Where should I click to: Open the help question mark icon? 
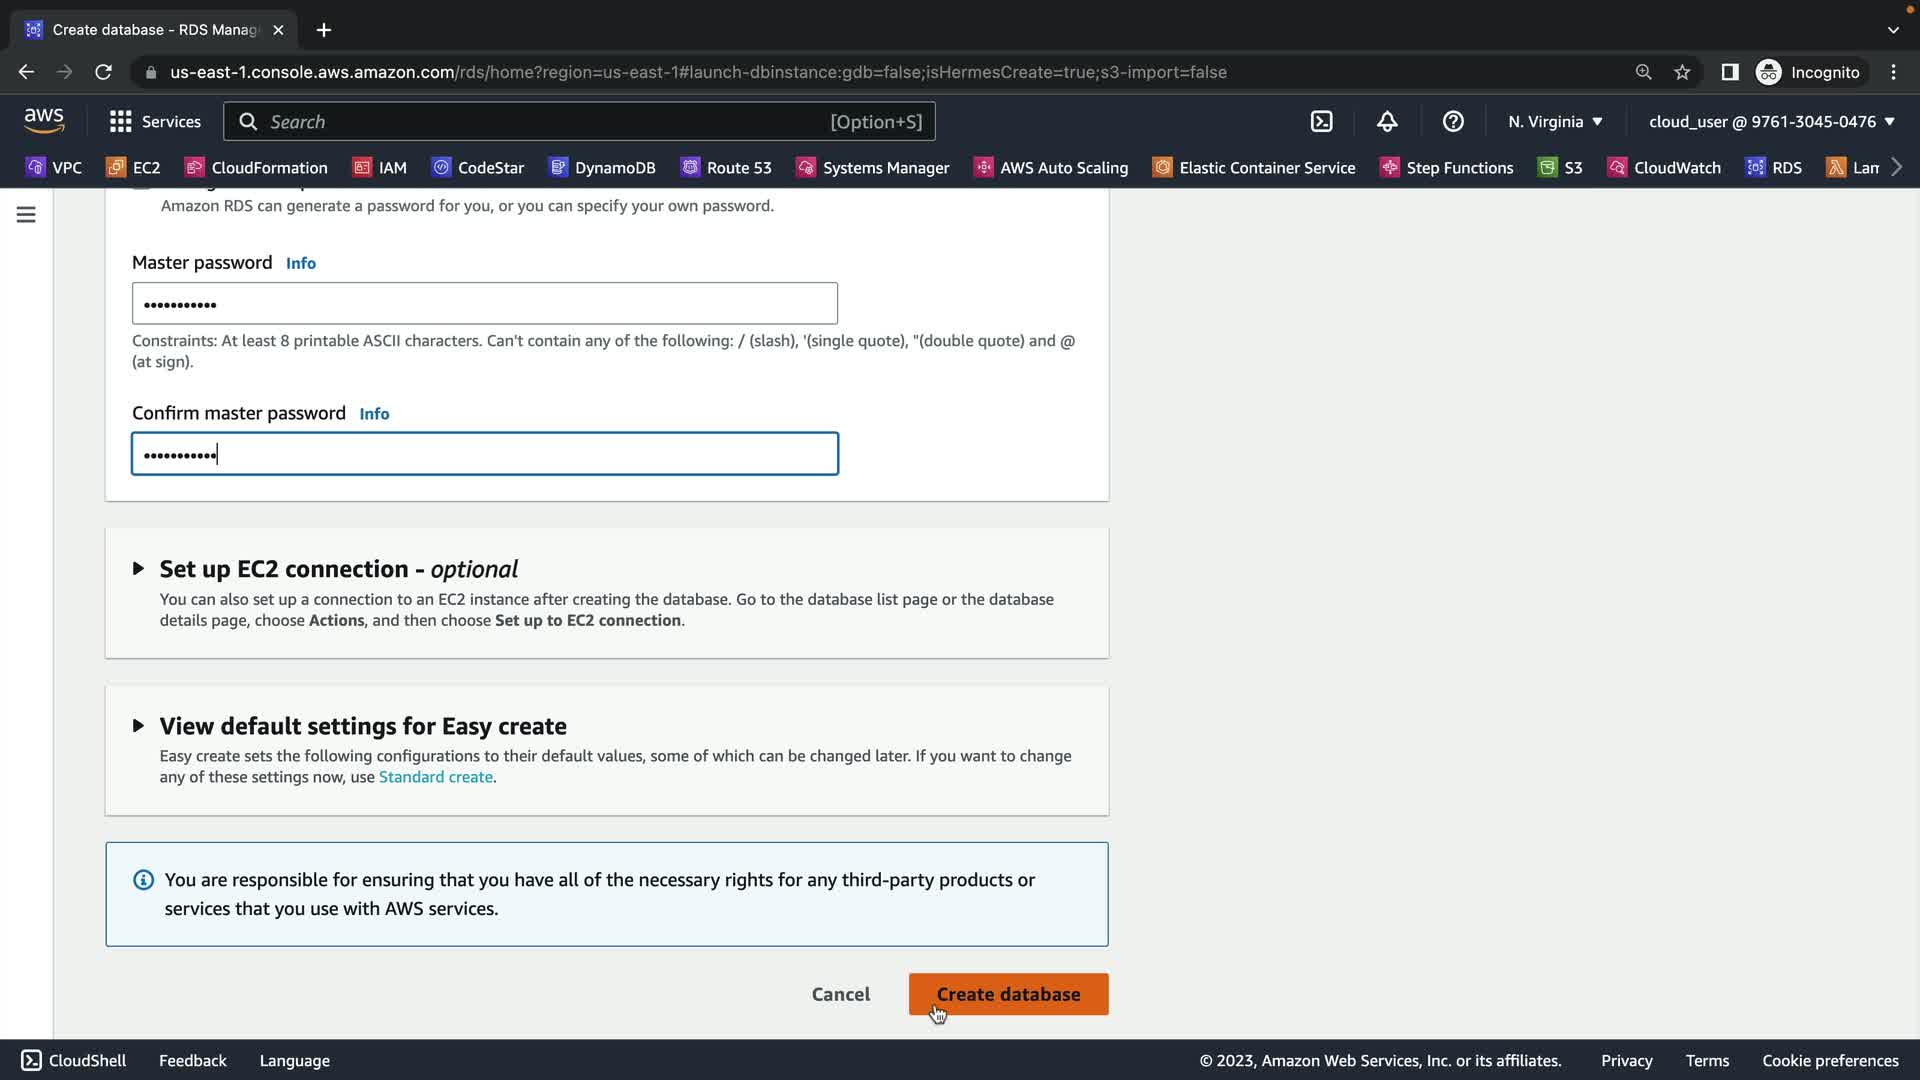pos(1453,121)
